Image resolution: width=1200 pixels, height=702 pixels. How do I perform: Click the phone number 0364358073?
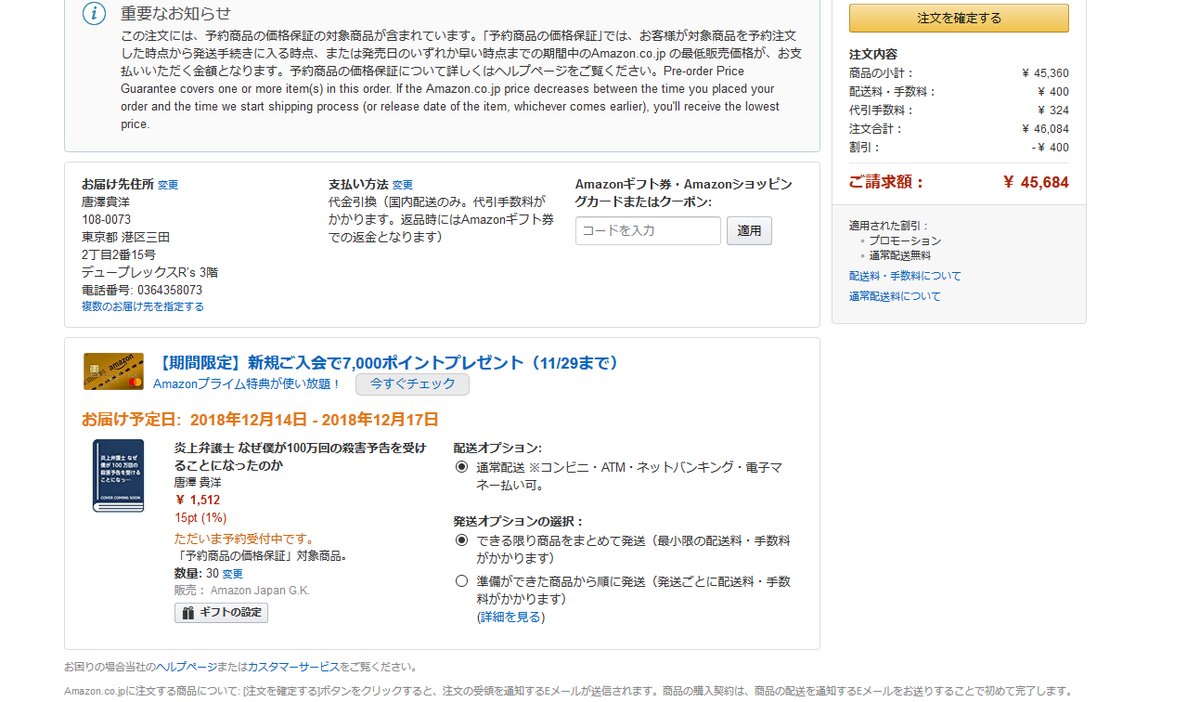pos(169,290)
